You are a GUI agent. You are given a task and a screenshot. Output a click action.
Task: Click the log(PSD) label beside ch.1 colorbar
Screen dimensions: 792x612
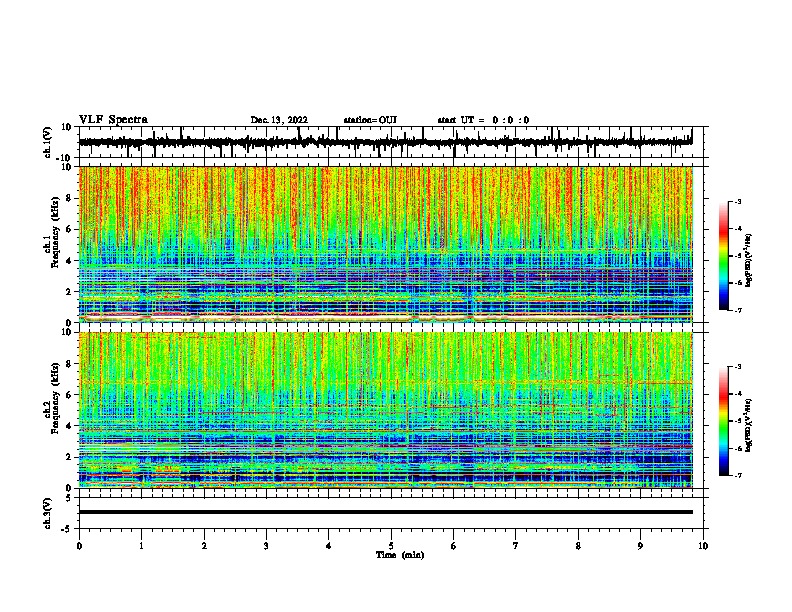(x=749, y=260)
